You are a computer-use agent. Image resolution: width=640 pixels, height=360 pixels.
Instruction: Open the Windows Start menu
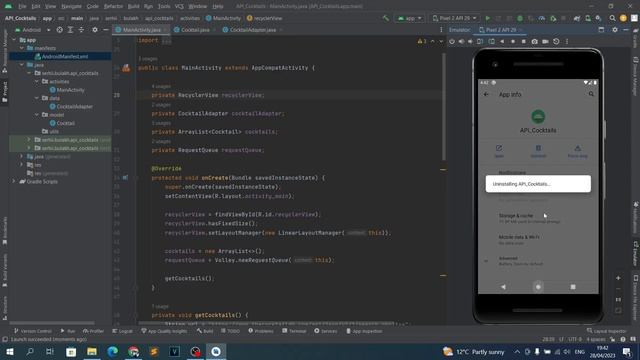(x=9, y=351)
